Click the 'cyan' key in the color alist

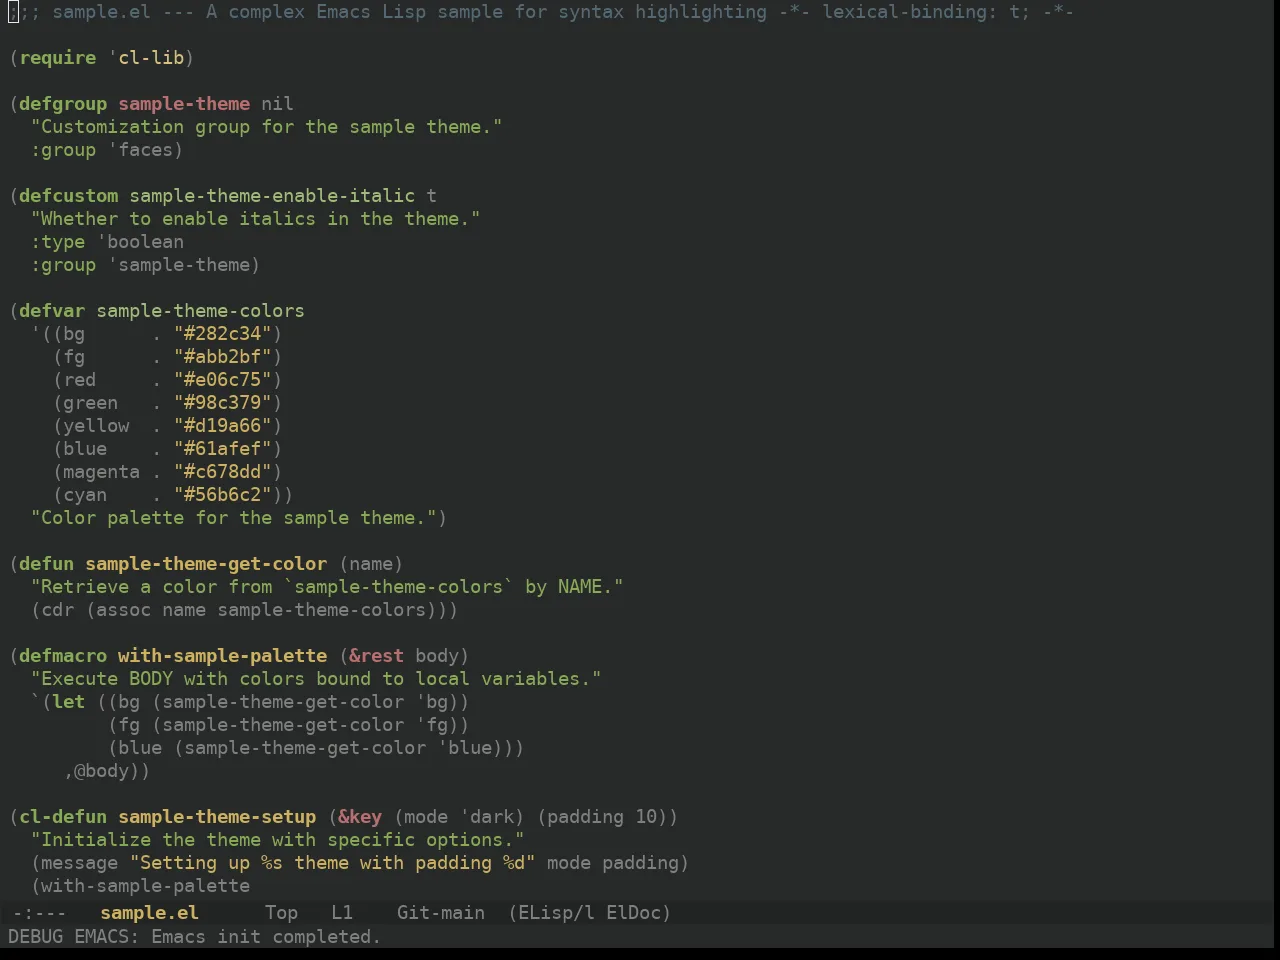coord(85,494)
